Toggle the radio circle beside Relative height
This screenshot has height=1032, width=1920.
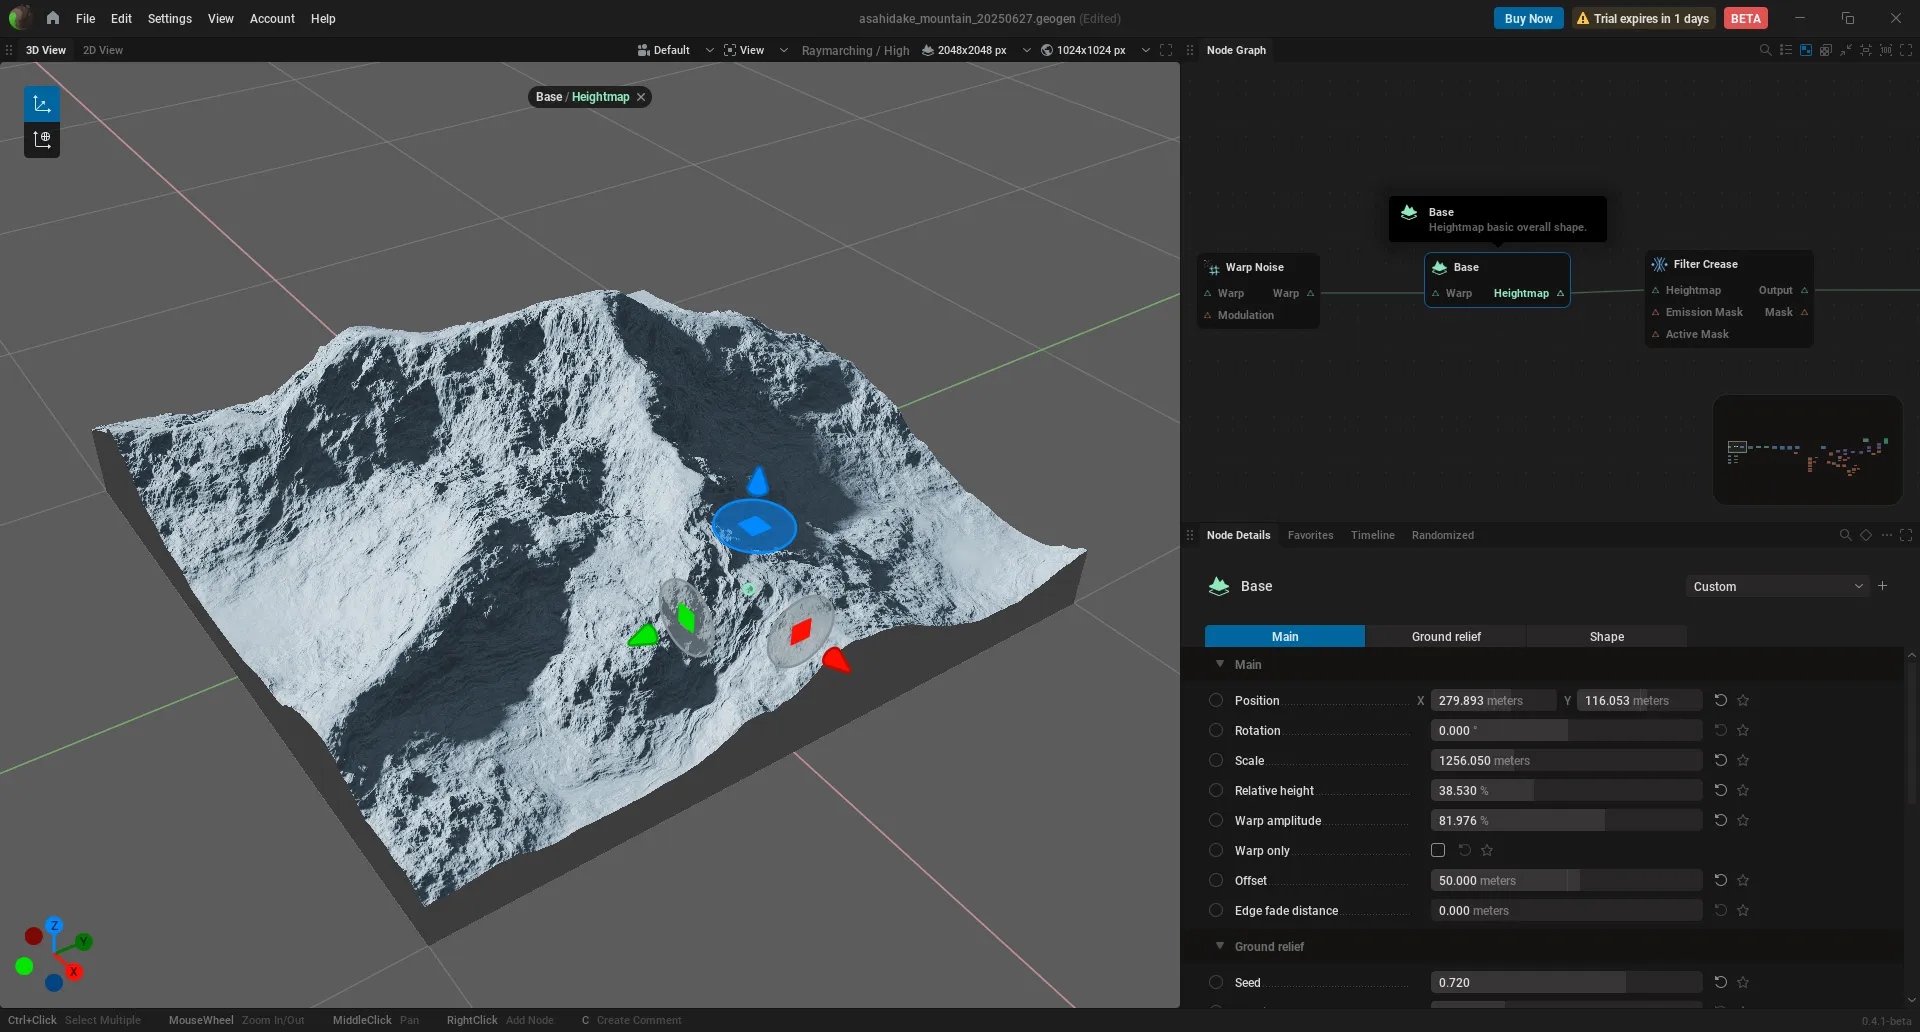tap(1216, 790)
